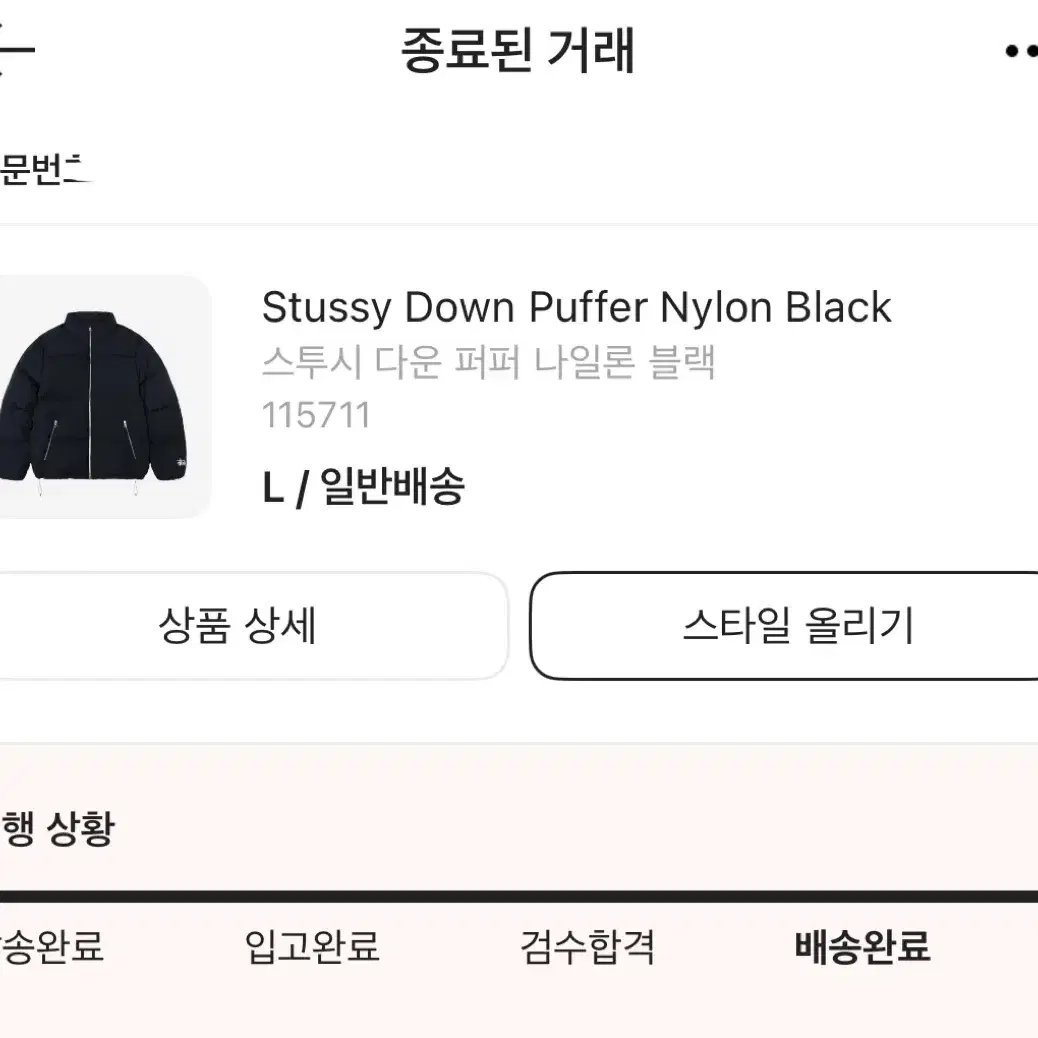Screen dimensions: 1038x1038
Task: Click the black progress status bar
Action: (519, 896)
